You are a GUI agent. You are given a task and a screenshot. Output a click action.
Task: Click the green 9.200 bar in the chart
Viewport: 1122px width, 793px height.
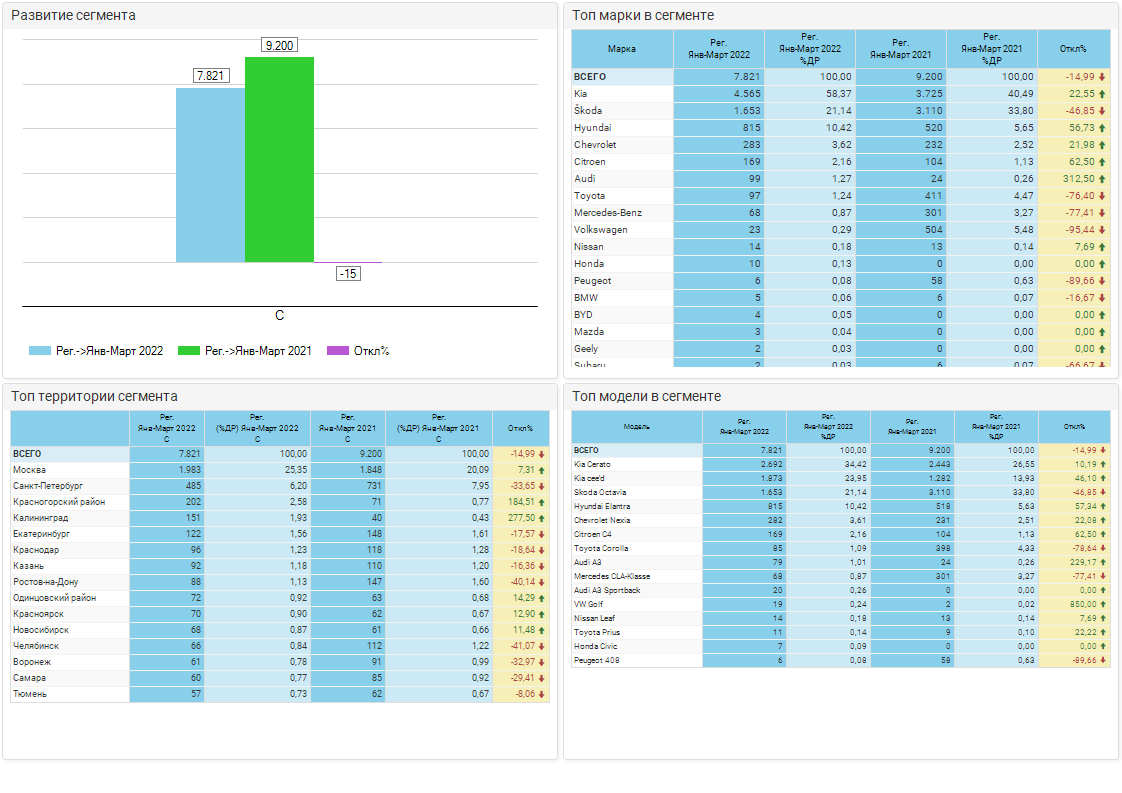pyautogui.click(x=279, y=160)
